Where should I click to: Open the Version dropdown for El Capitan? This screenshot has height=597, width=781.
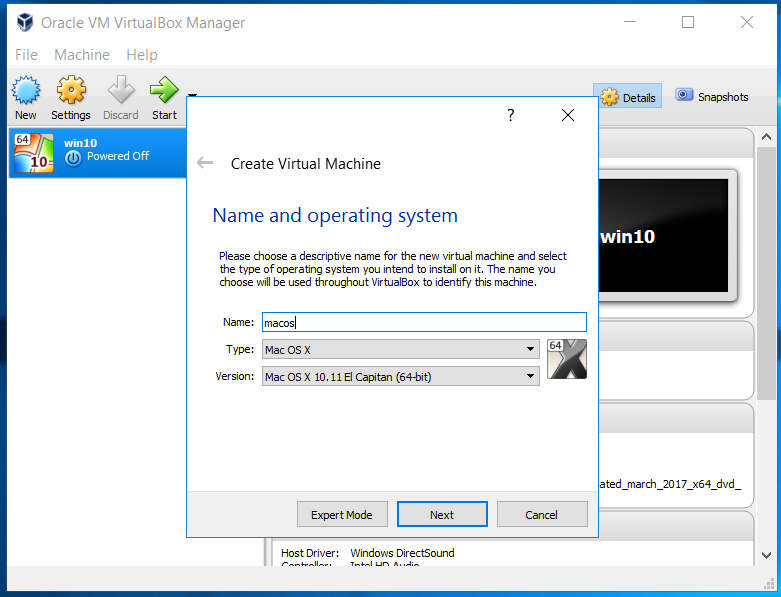401,376
